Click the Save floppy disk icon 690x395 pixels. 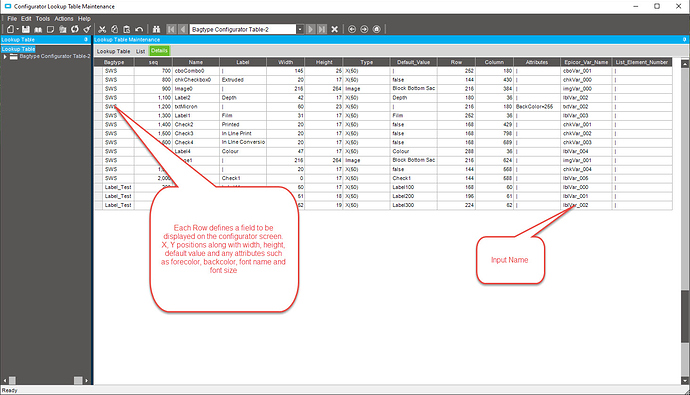tap(26, 29)
